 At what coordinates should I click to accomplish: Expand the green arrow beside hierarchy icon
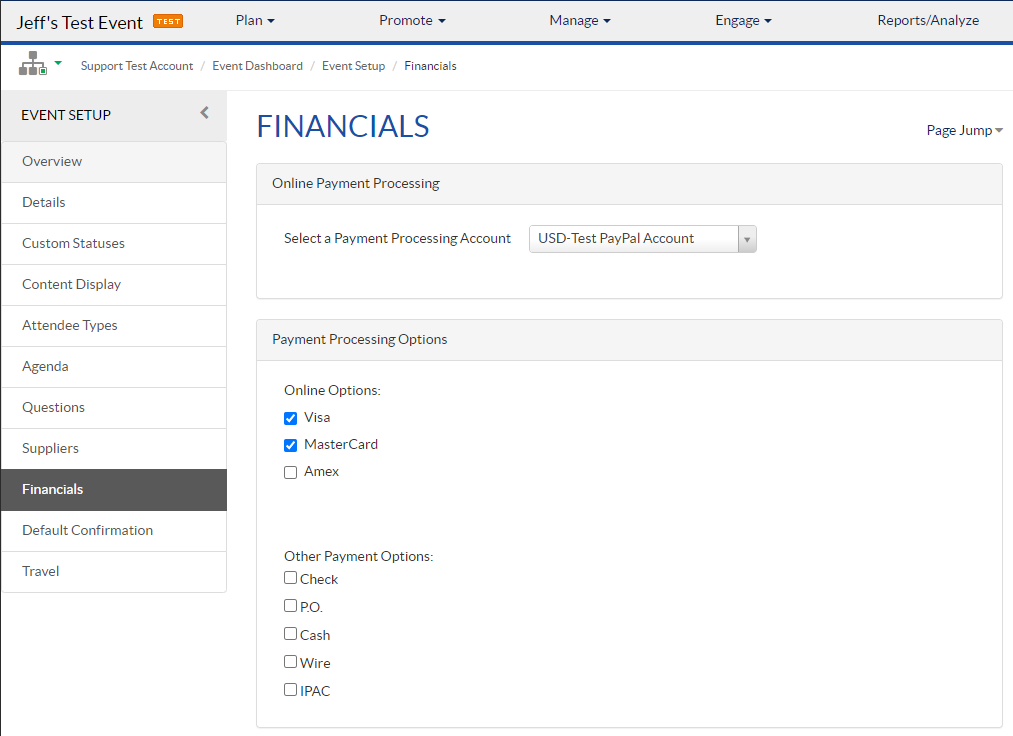tap(58, 63)
